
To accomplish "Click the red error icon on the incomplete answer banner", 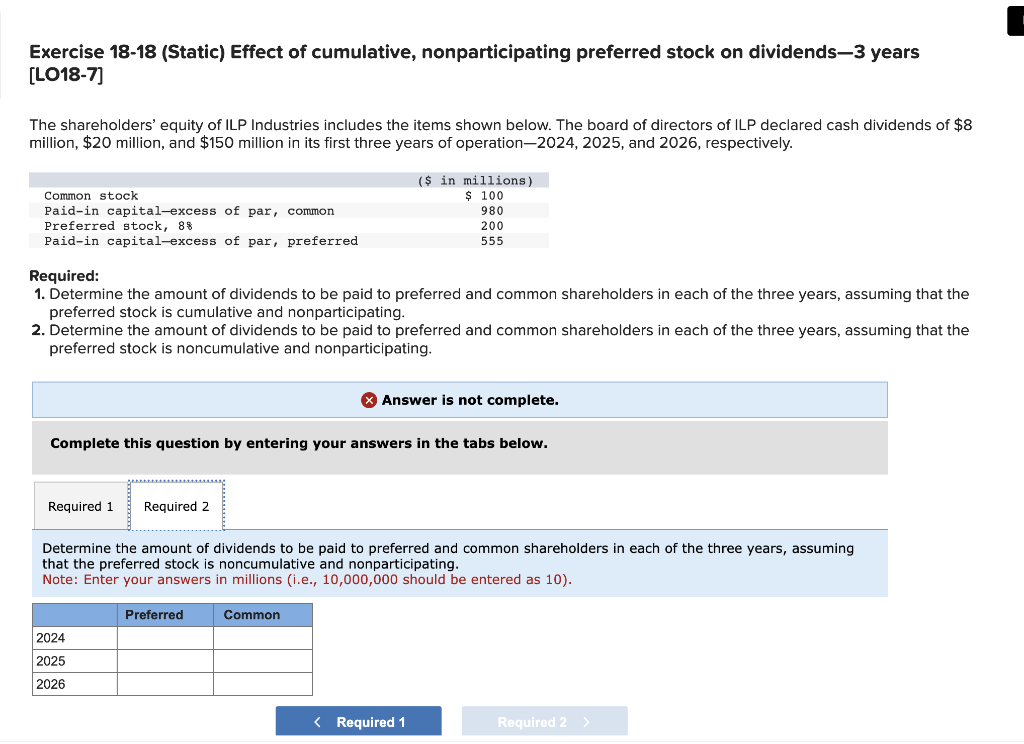I will 370,399.
